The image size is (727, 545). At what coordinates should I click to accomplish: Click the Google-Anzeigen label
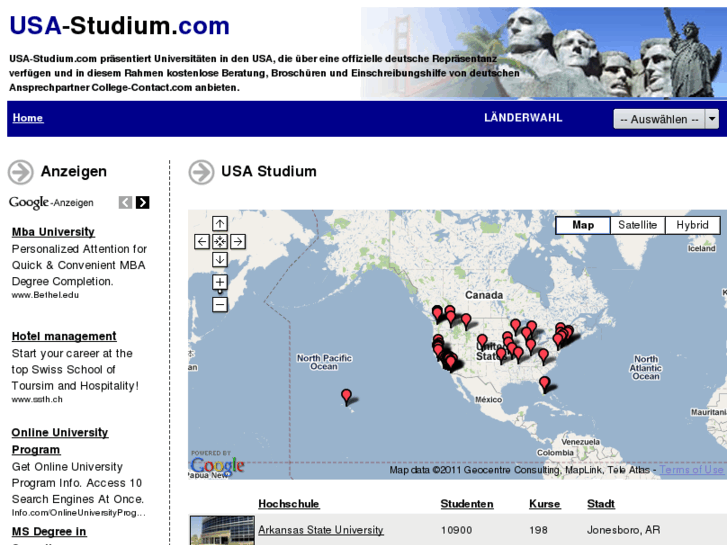[x=51, y=203]
